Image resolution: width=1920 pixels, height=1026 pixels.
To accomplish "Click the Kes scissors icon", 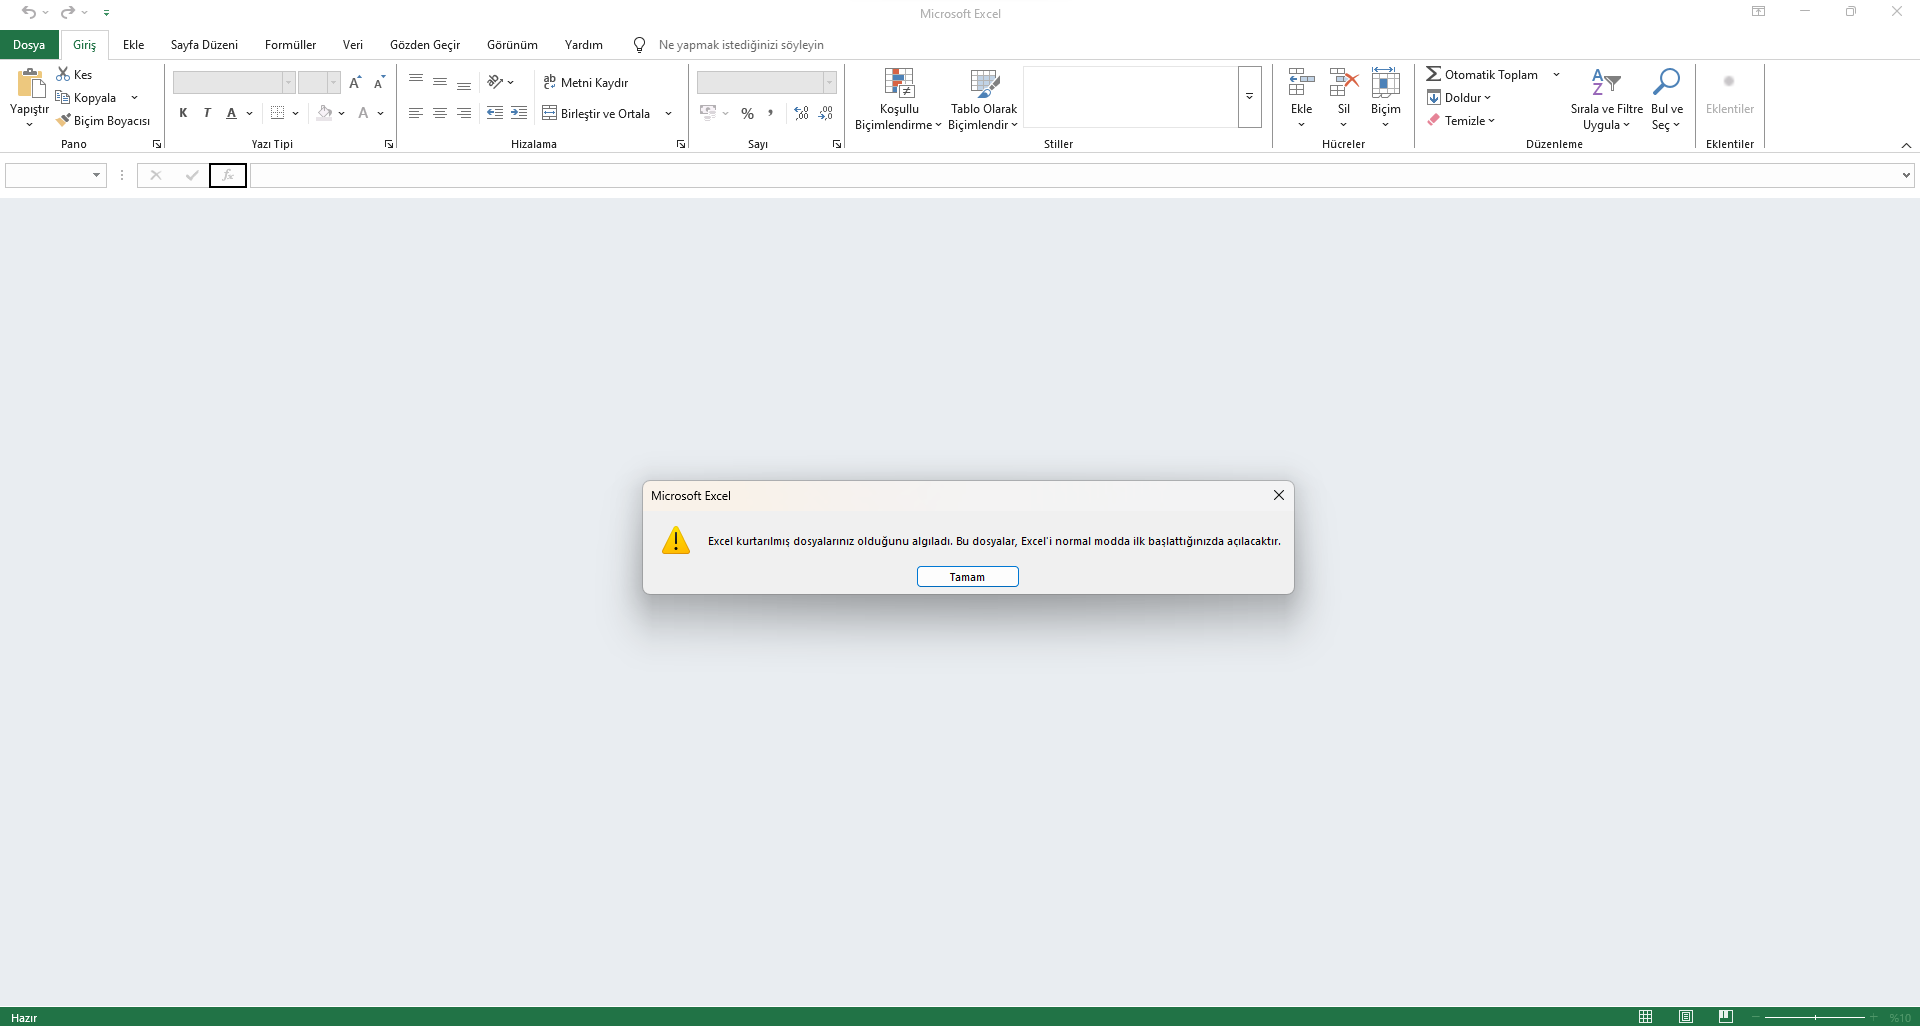I will (x=63, y=74).
